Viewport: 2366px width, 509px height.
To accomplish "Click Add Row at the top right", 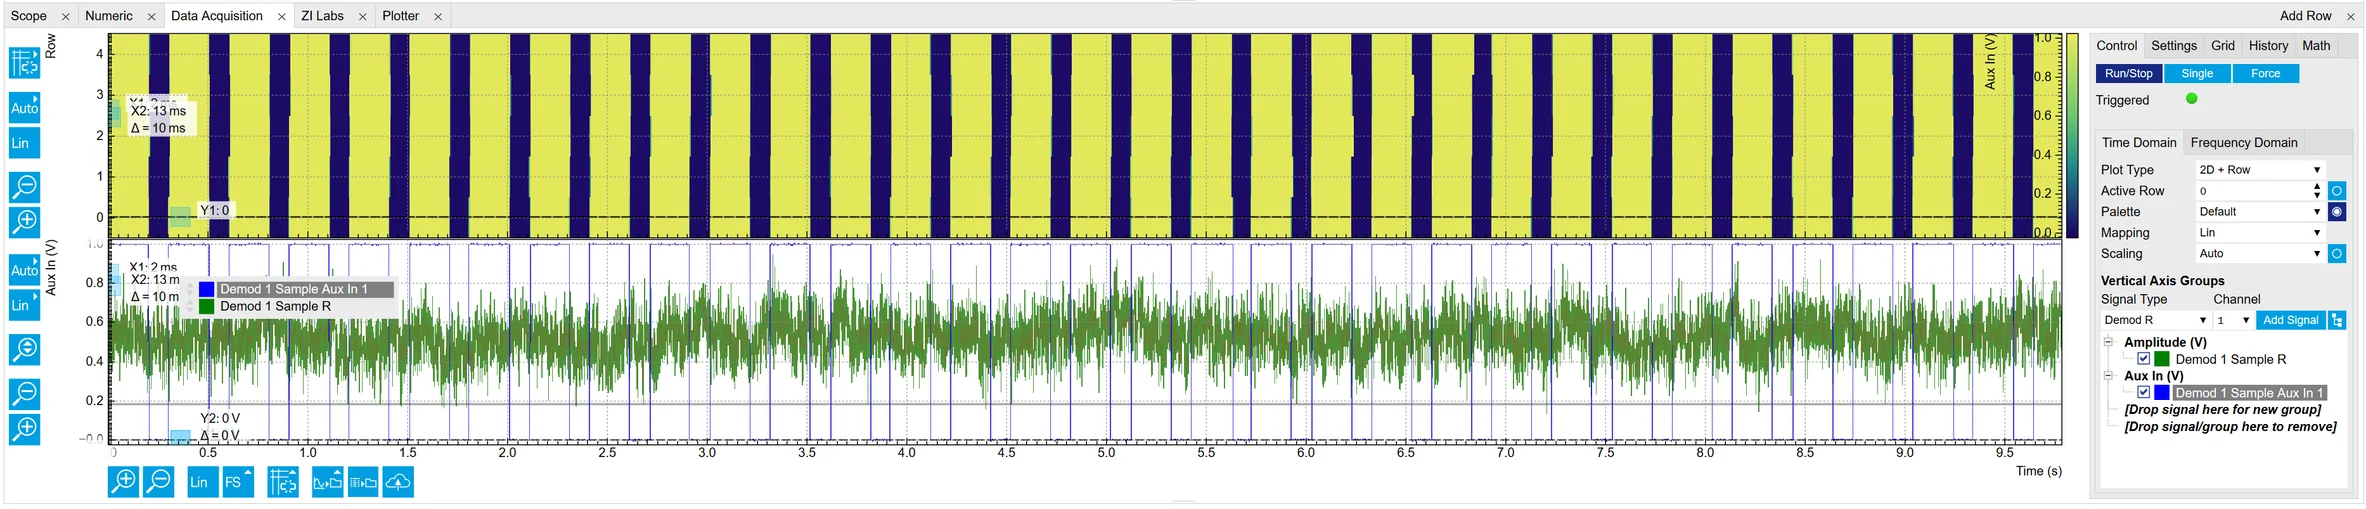I will (x=2305, y=16).
